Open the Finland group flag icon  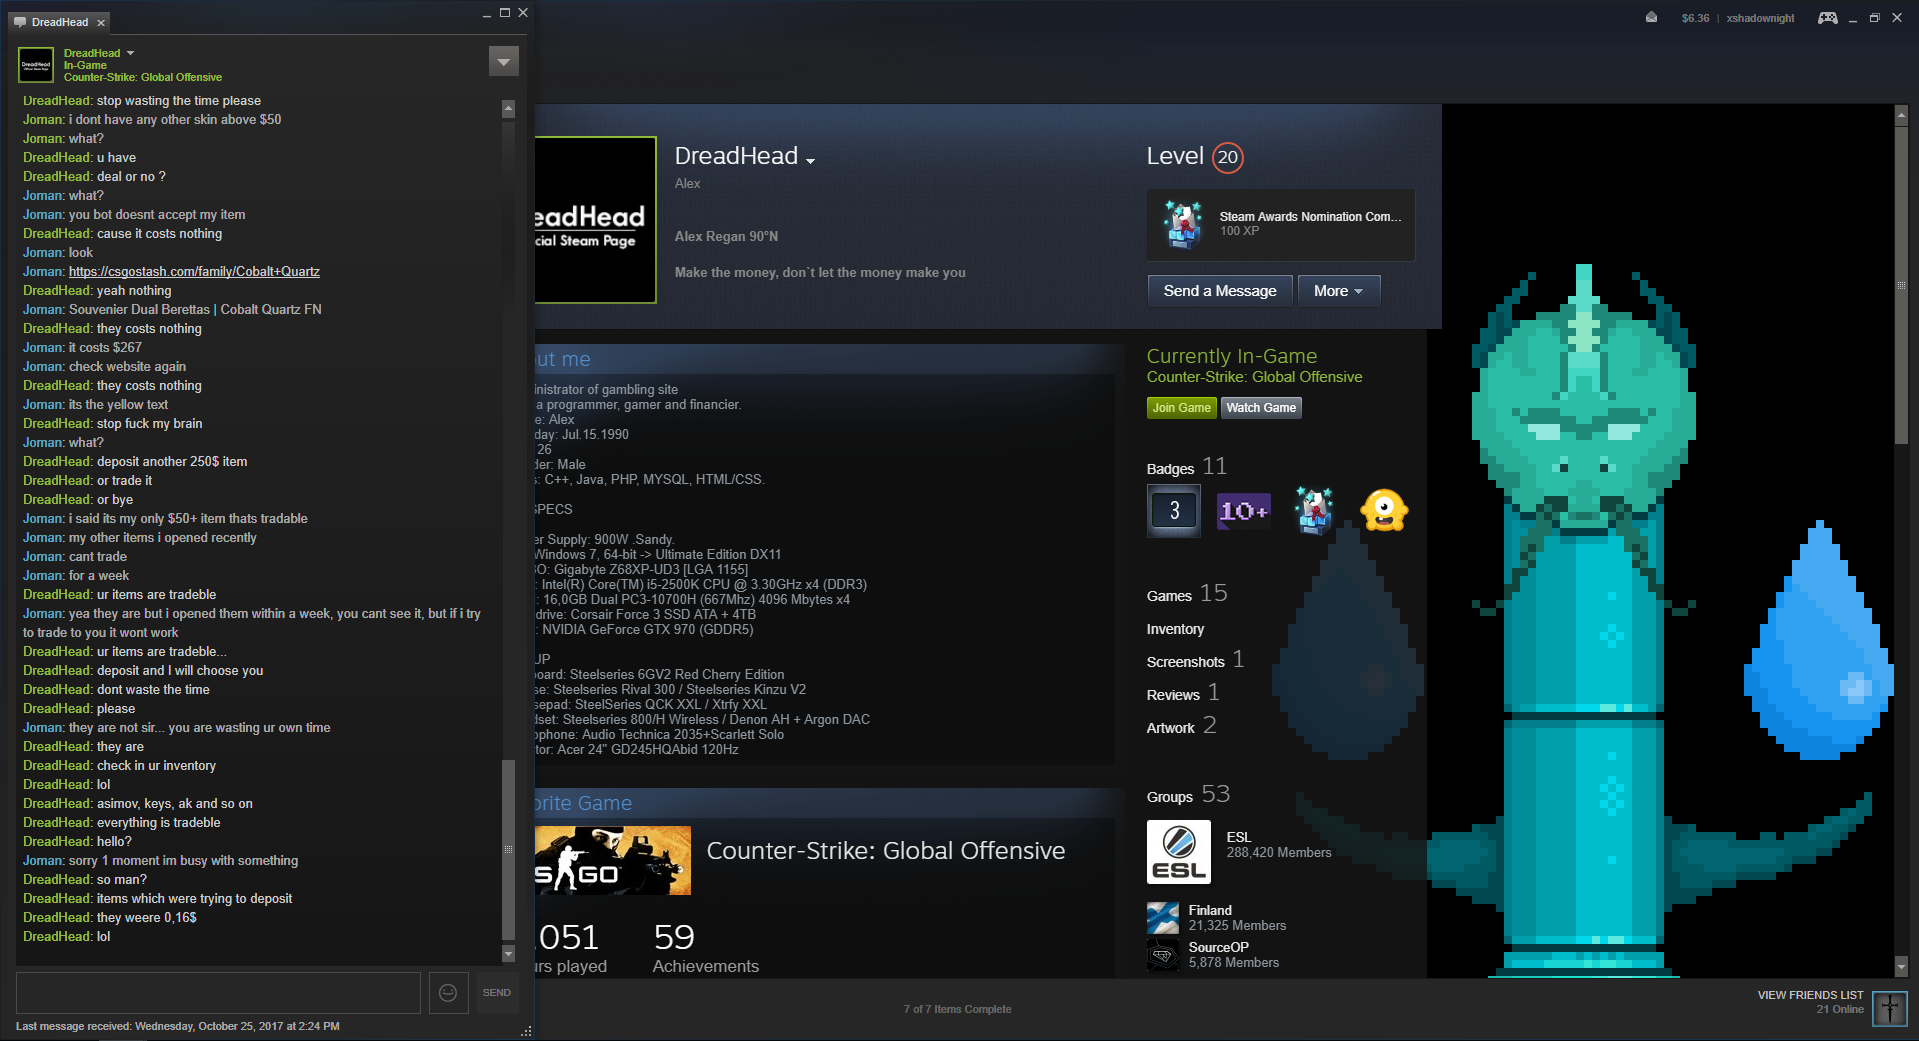(x=1163, y=918)
